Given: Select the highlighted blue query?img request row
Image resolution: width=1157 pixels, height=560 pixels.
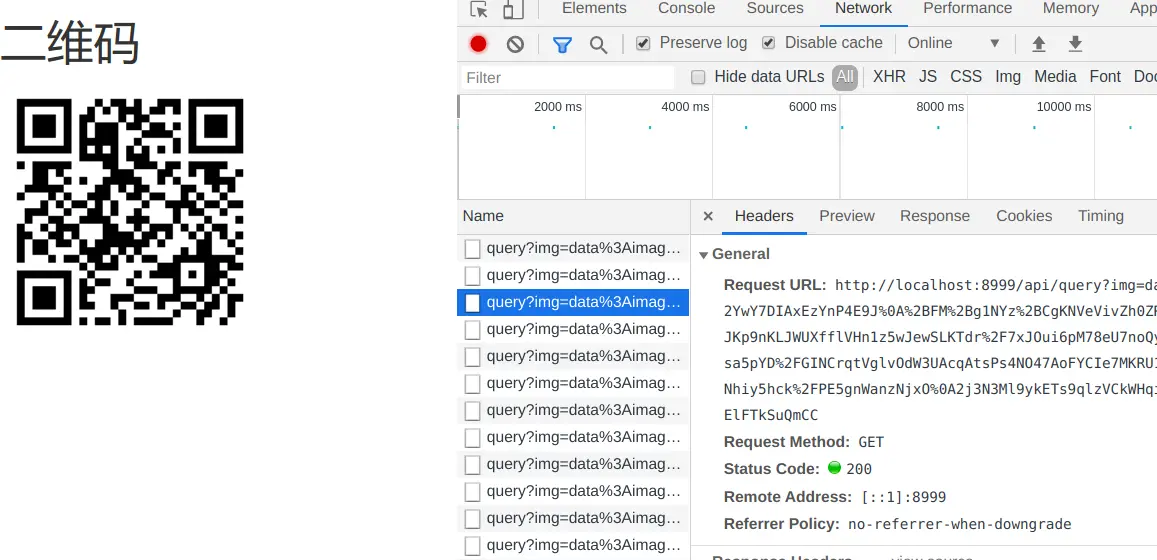Looking at the screenshot, I should click(x=573, y=303).
